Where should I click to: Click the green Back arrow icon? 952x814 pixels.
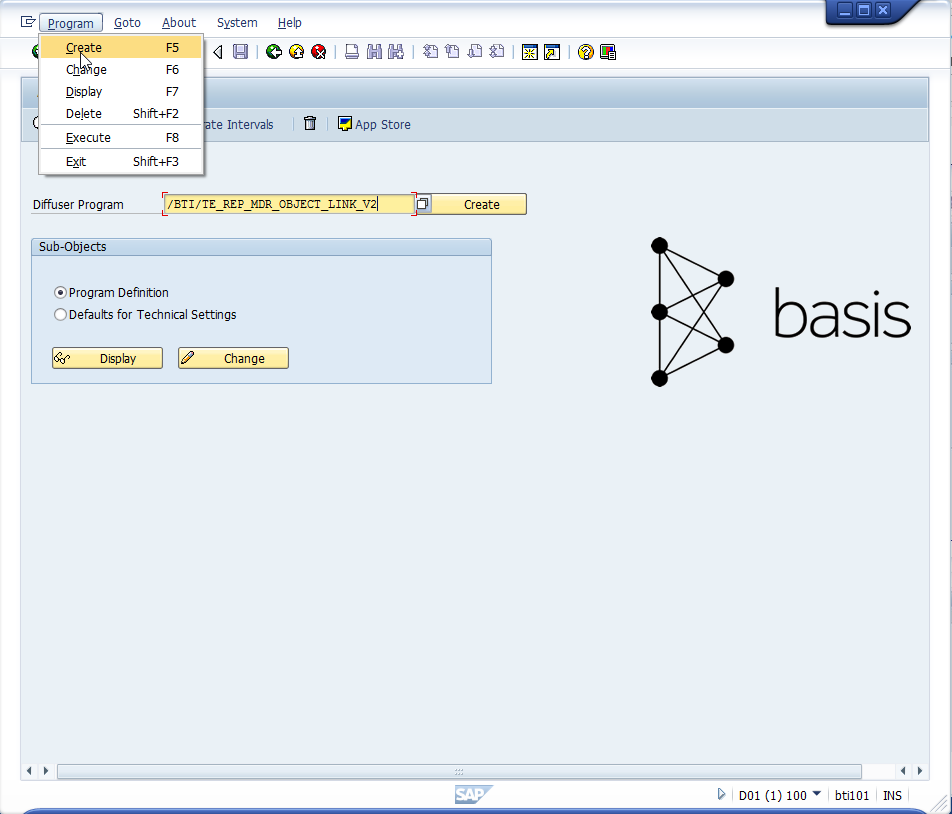[274, 52]
